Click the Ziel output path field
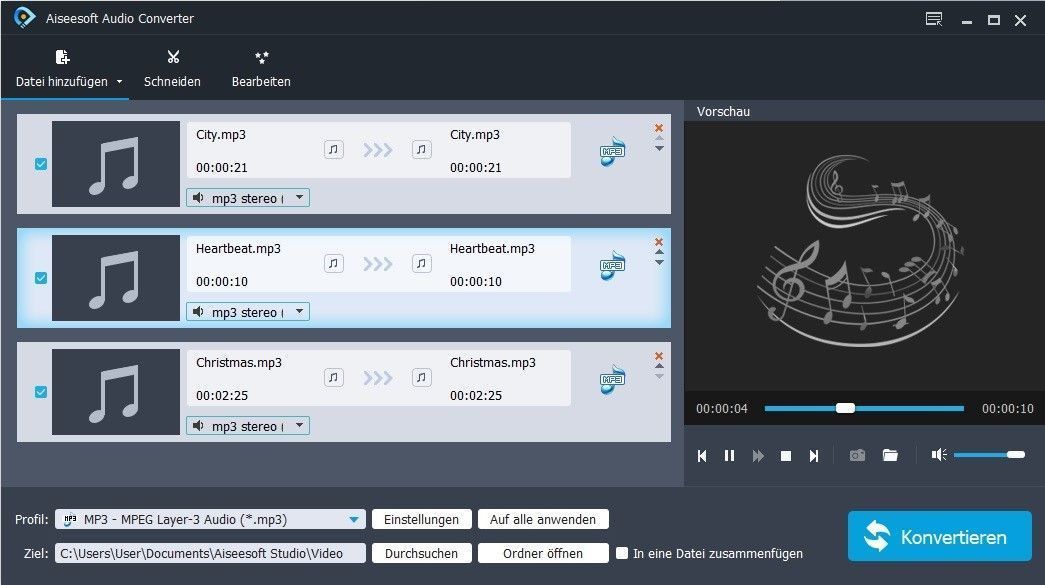1045x585 pixels. (x=210, y=553)
